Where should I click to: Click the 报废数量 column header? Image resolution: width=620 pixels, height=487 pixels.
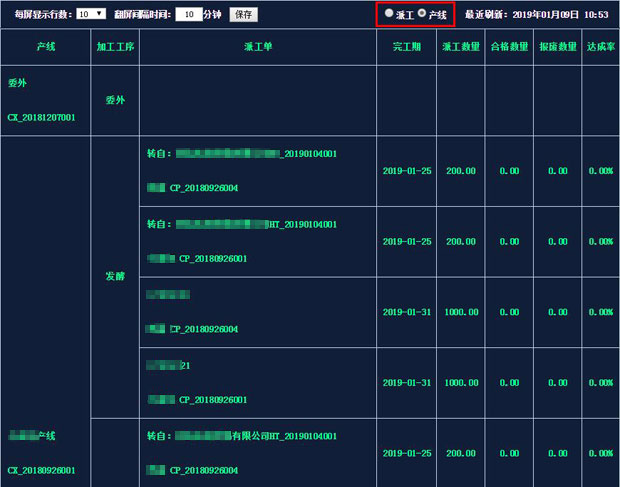tap(558, 47)
